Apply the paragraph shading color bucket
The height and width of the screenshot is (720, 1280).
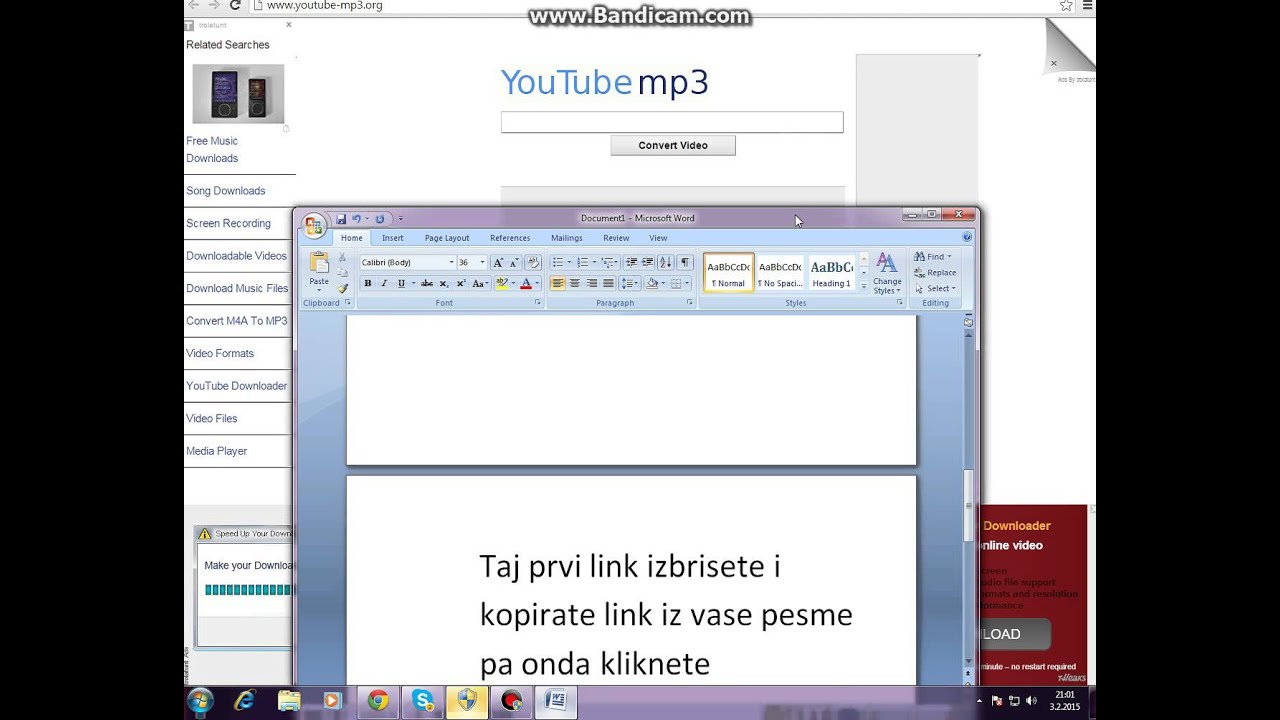click(651, 284)
